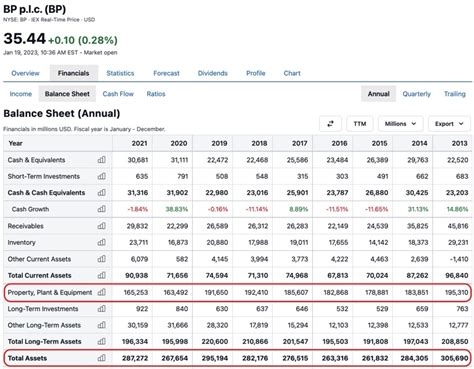Click the 2021 Property, Plant & Equipment value 165,253
The width and height of the screenshot is (474, 369).
(x=136, y=292)
